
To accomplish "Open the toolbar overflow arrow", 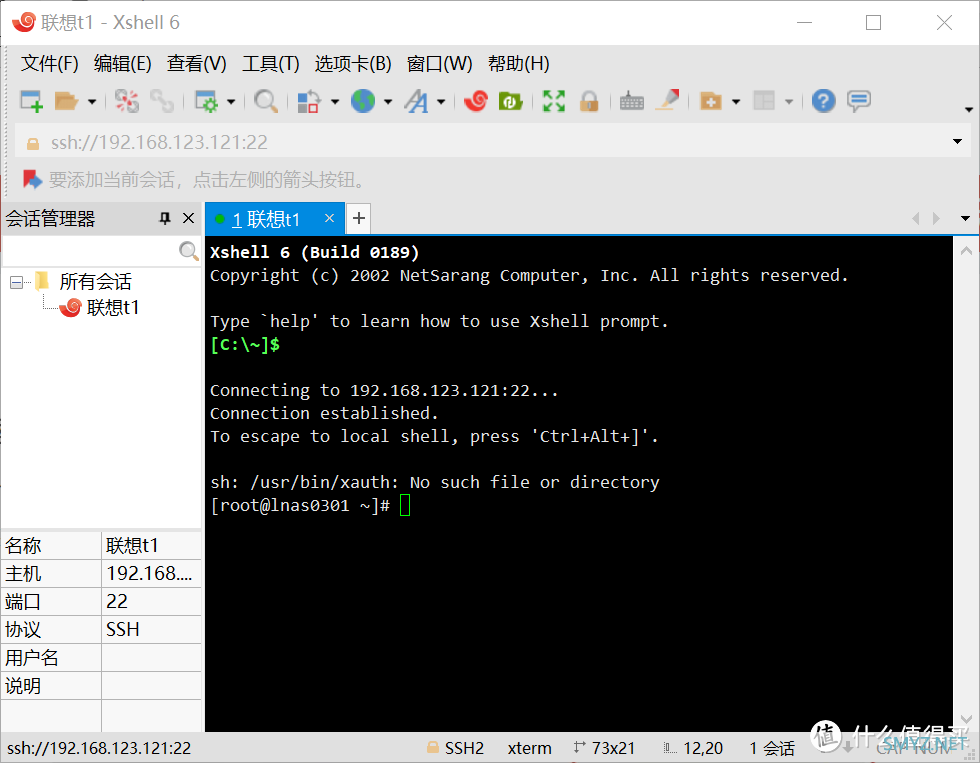I will click(969, 109).
